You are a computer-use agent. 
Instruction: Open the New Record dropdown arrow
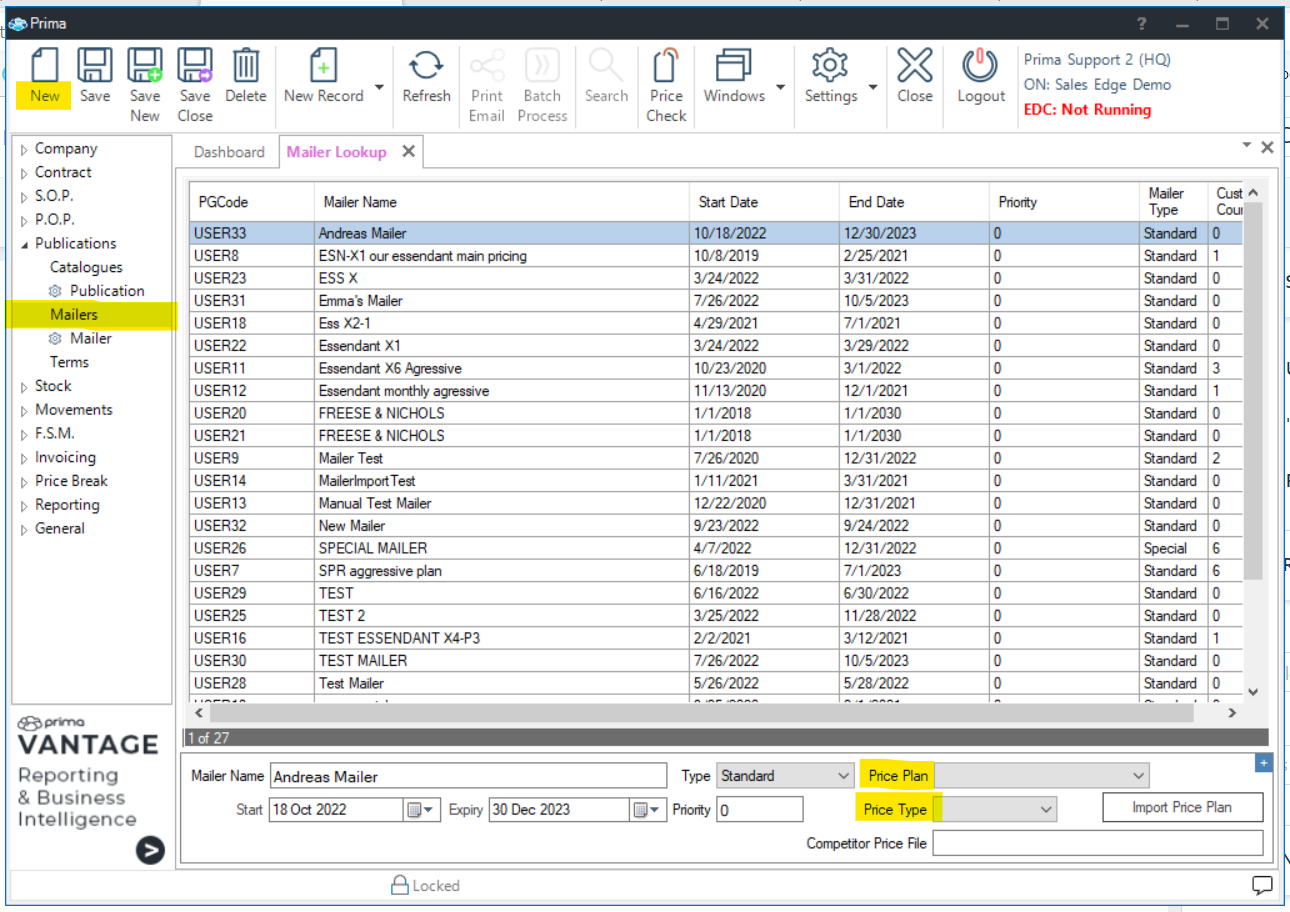(379, 88)
